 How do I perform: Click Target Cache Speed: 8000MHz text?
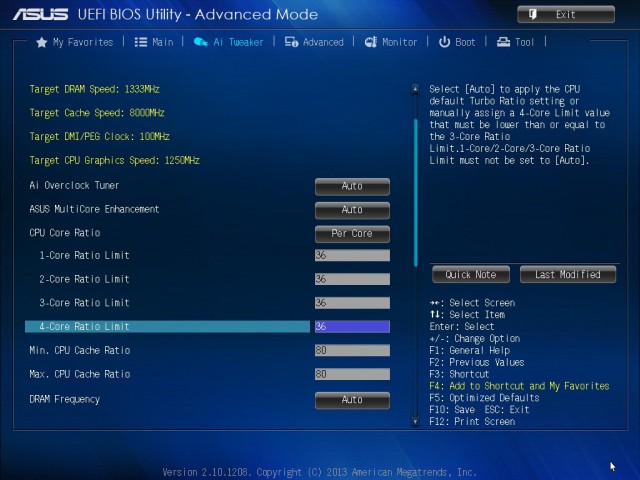[97, 113]
